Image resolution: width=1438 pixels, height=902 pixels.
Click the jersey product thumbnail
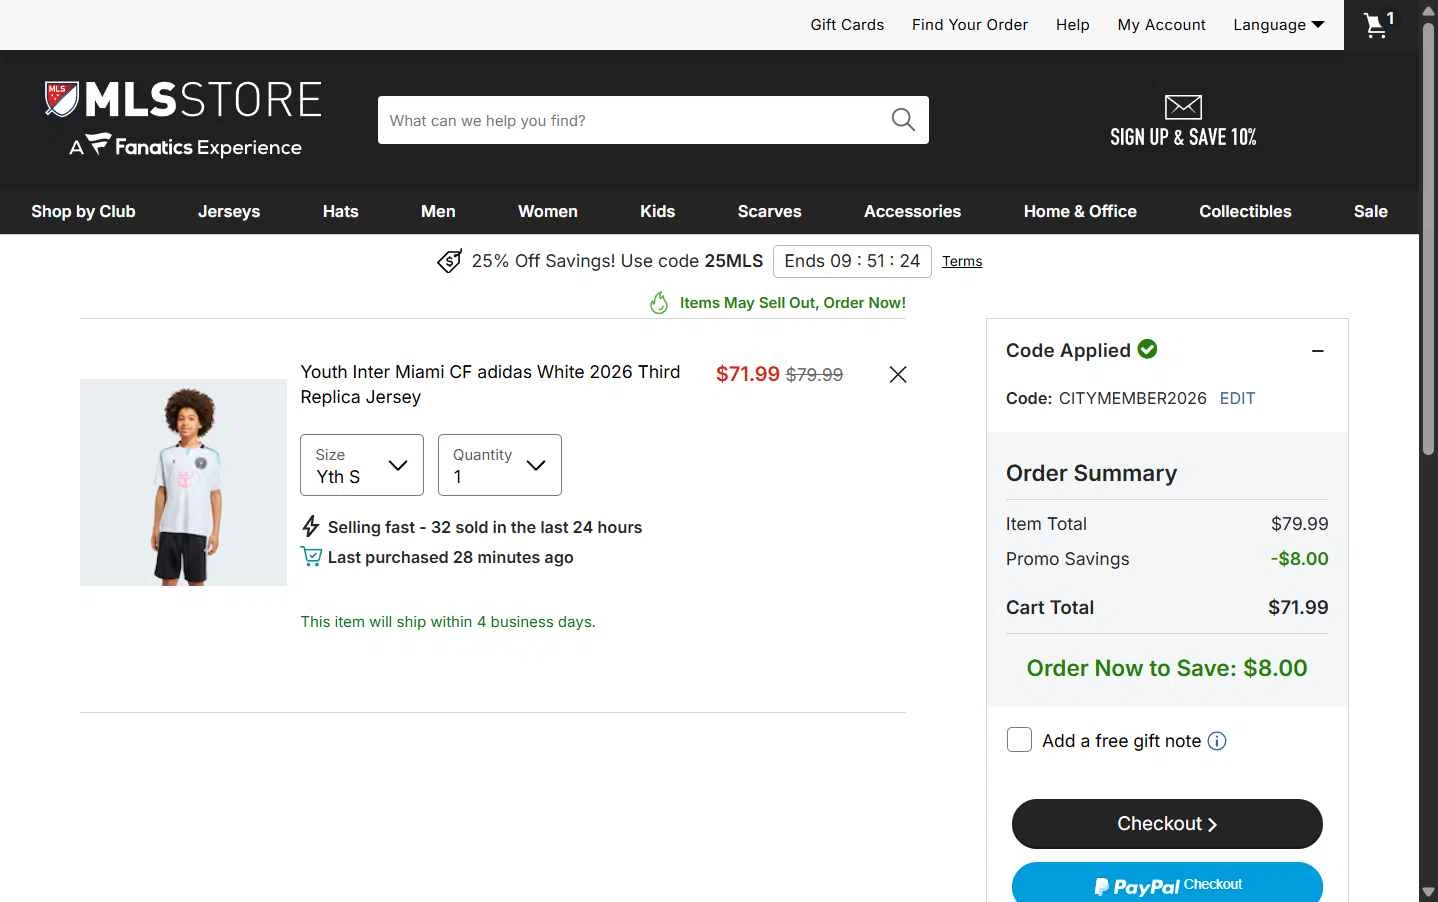pyautogui.click(x=183, y=482)
